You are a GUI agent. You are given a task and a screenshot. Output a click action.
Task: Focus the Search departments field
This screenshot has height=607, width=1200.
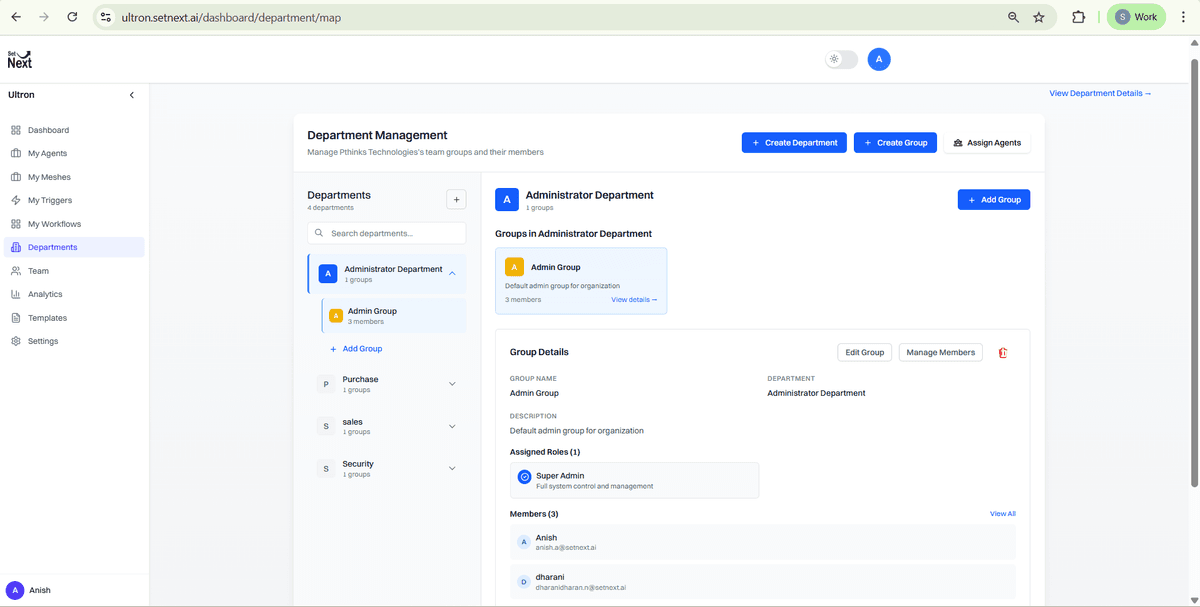[x=387, y=233]
